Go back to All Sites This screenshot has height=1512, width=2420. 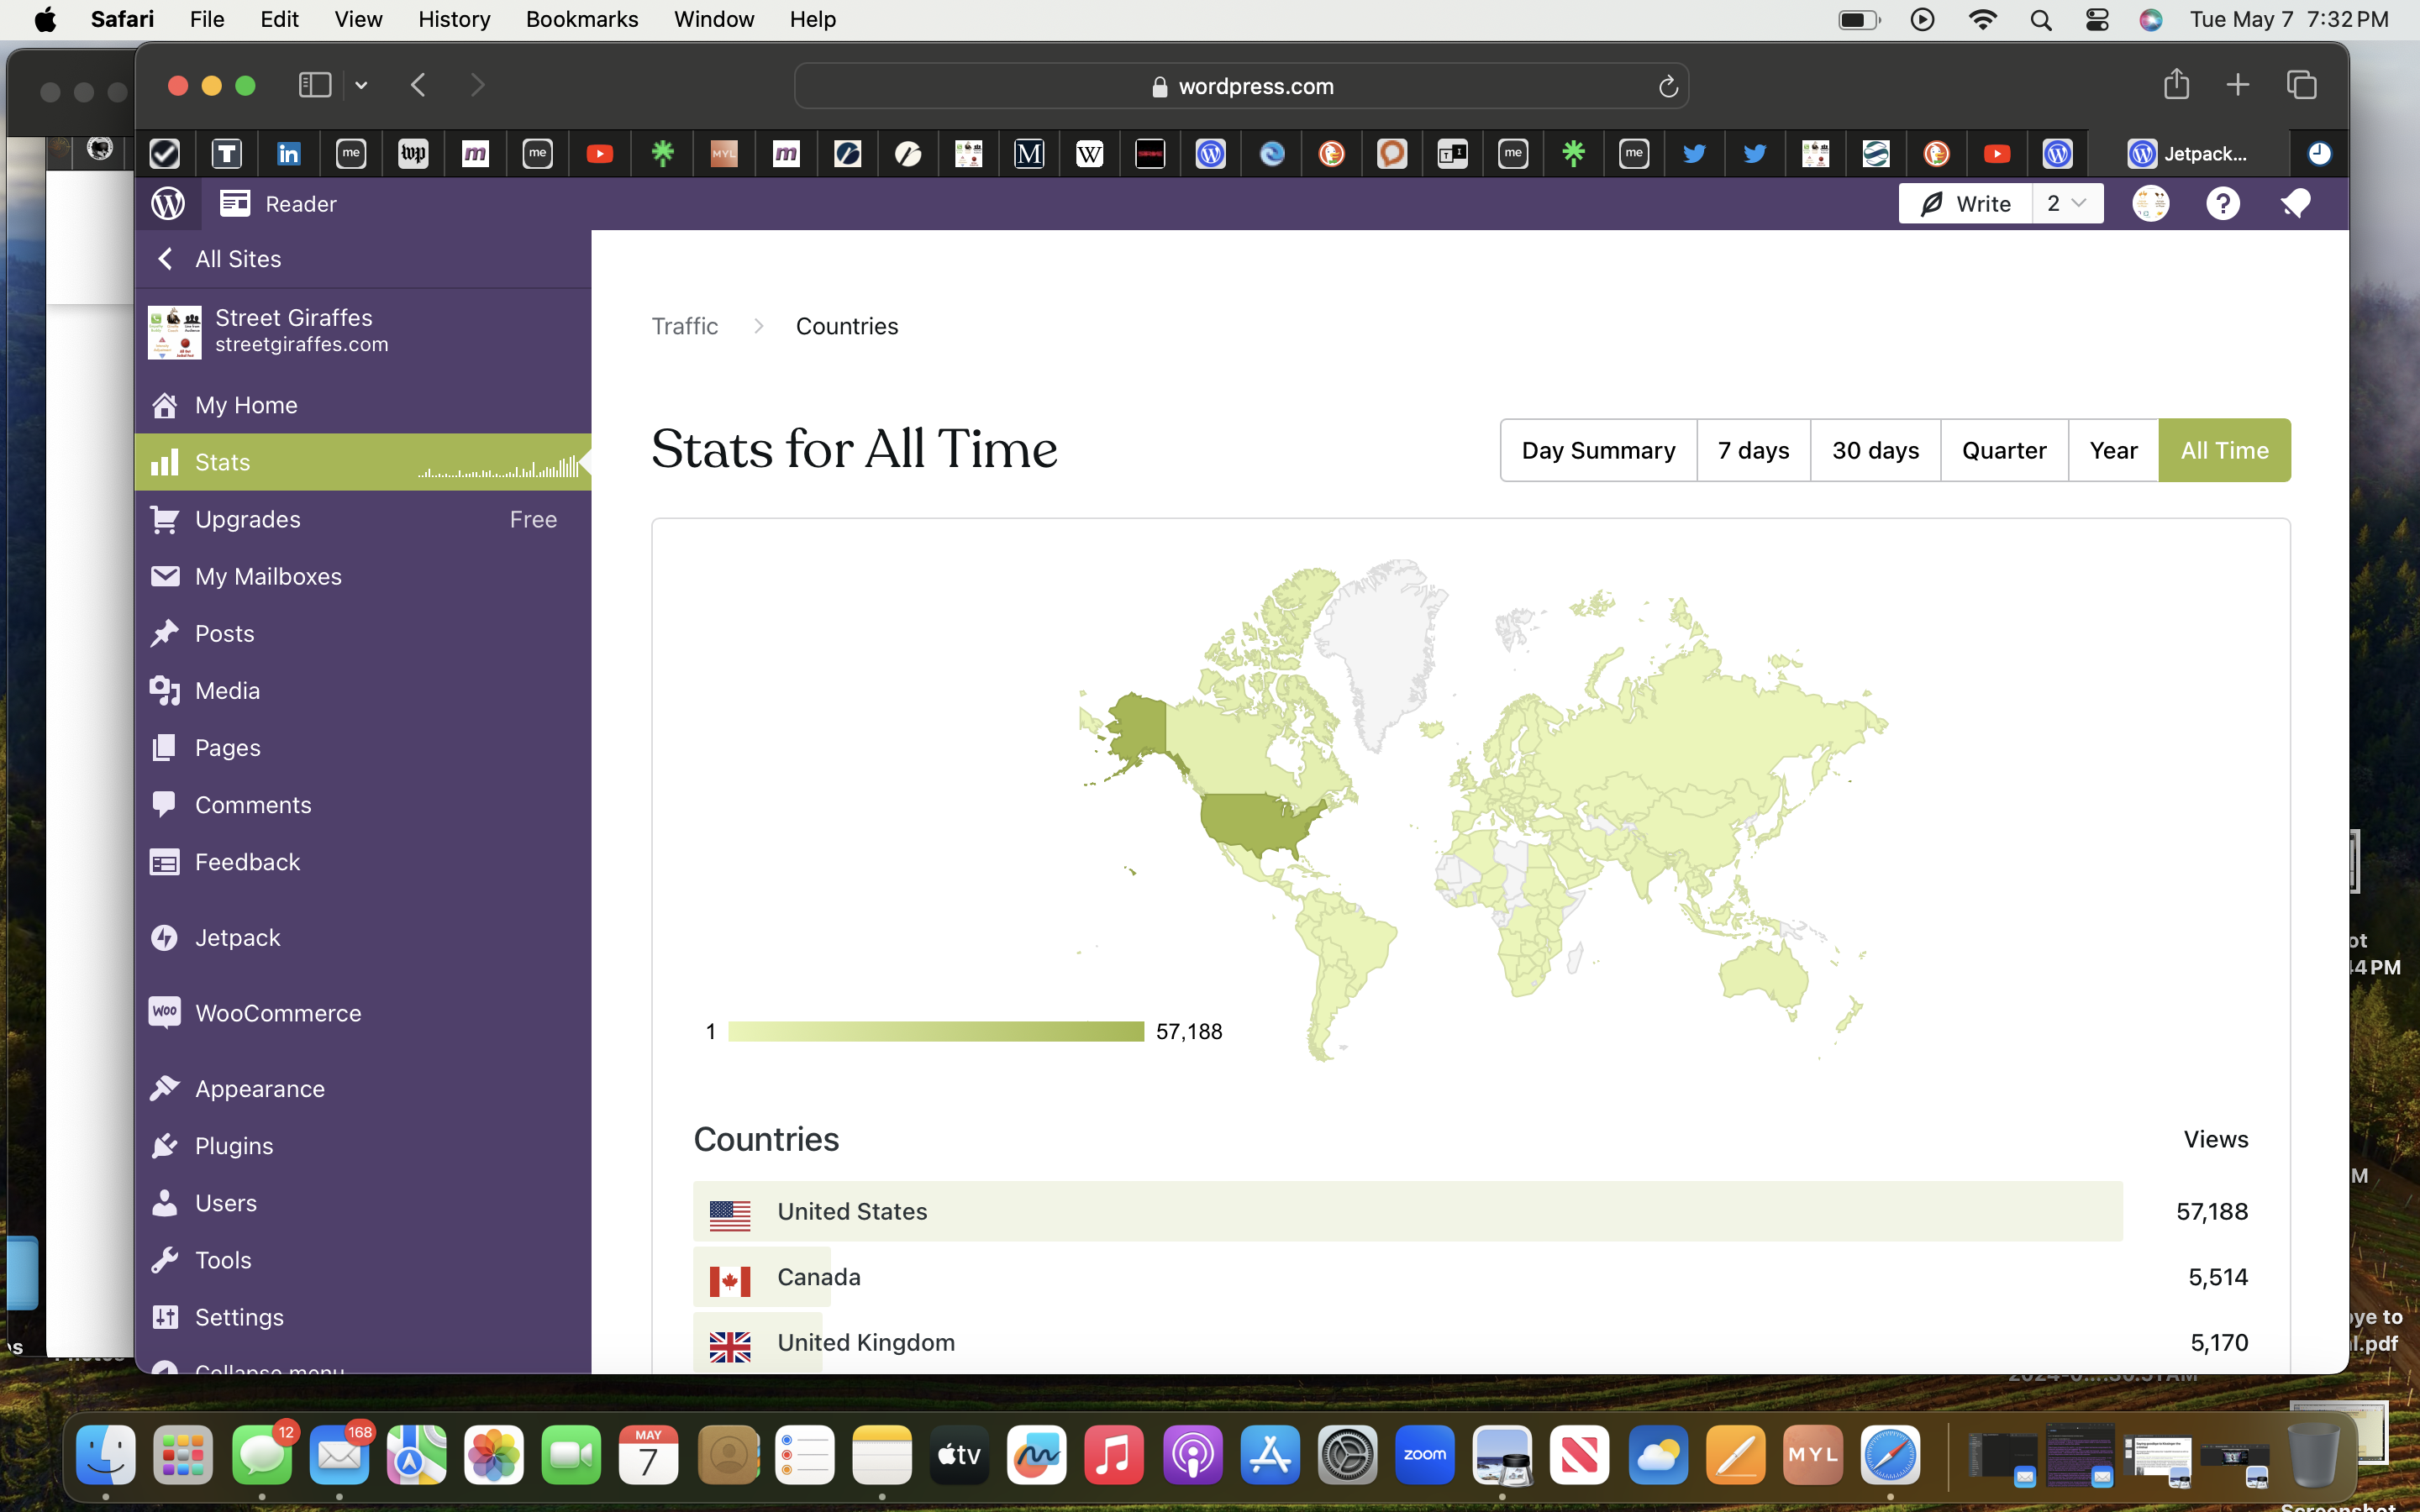237,259
